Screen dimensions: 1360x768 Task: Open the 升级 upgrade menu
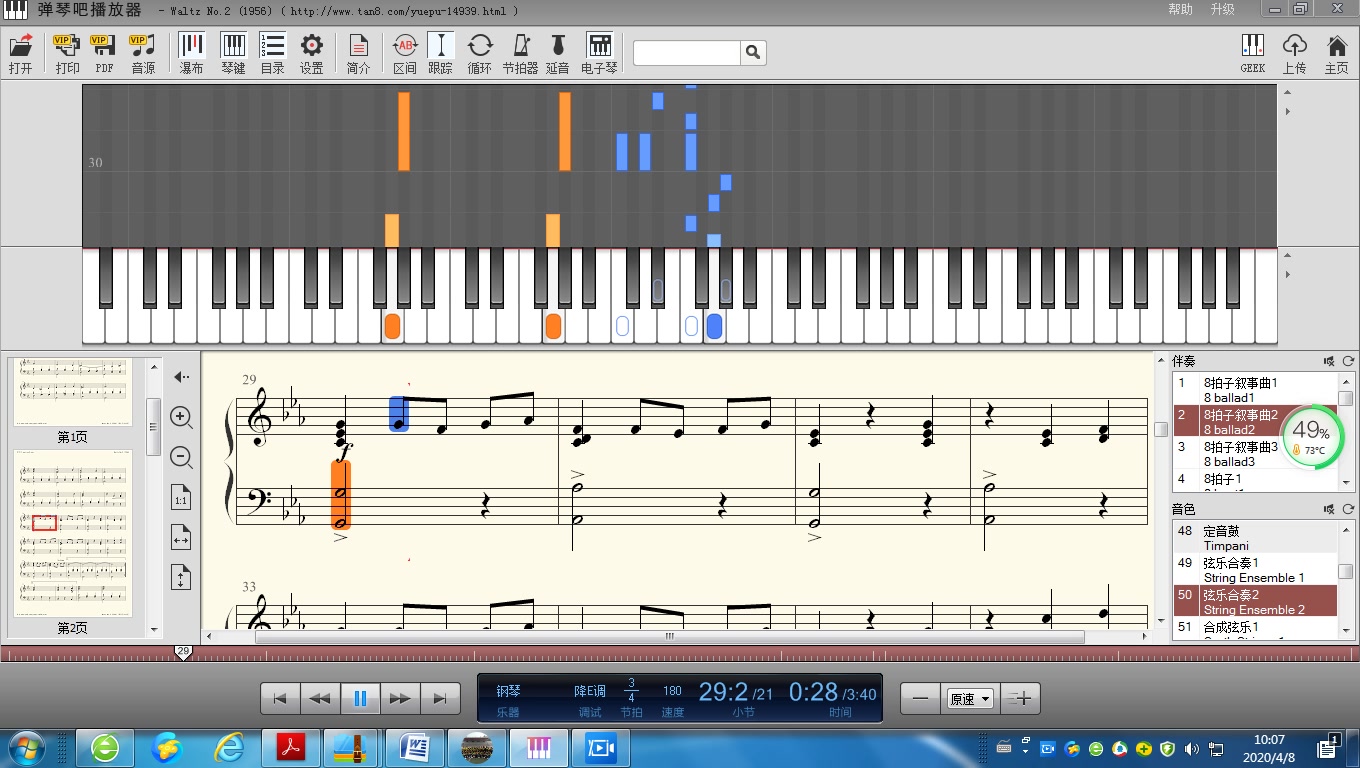tap(1222, 9)
